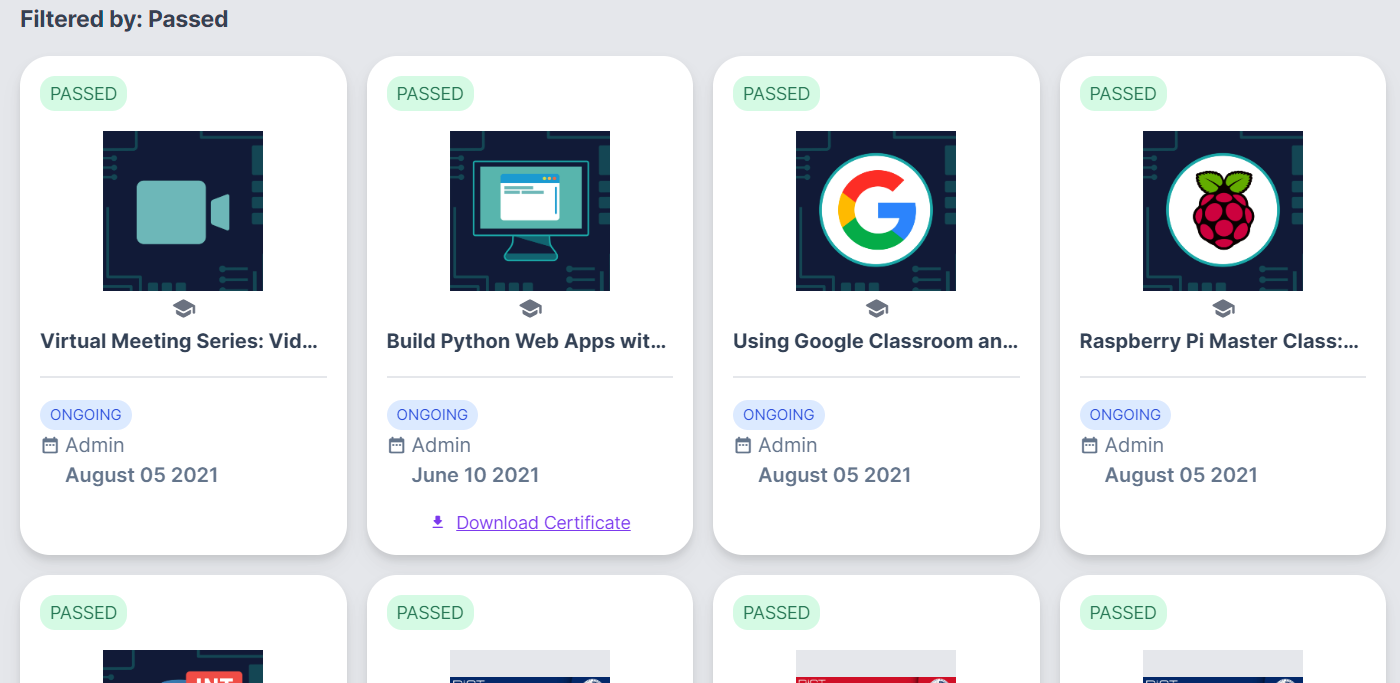Click graduation cap icon under Virtual Meeting thumbnail
Image resolution: width=1400 pixels, height=683 pixels.
tap(183, 308)
